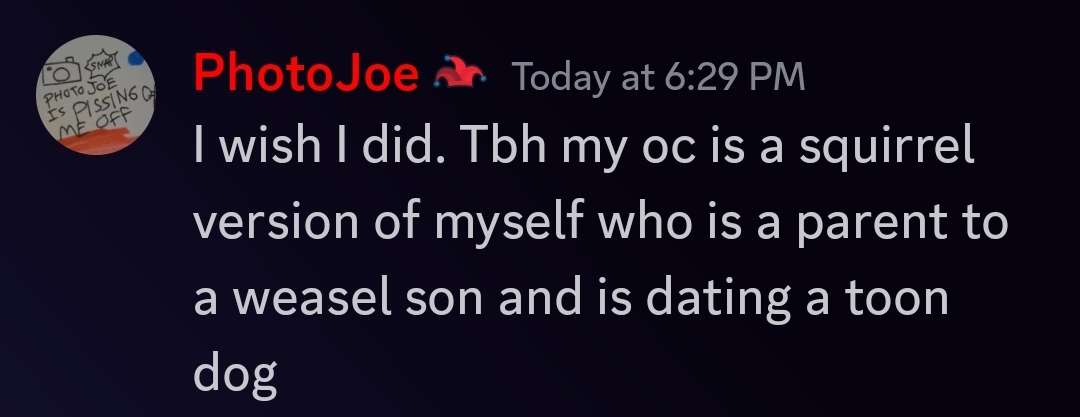The height and width of the screenshot is (417, 1080).
Task: Click the 'Today at 6:29 PM' timestamp
Action: [658, 77]
